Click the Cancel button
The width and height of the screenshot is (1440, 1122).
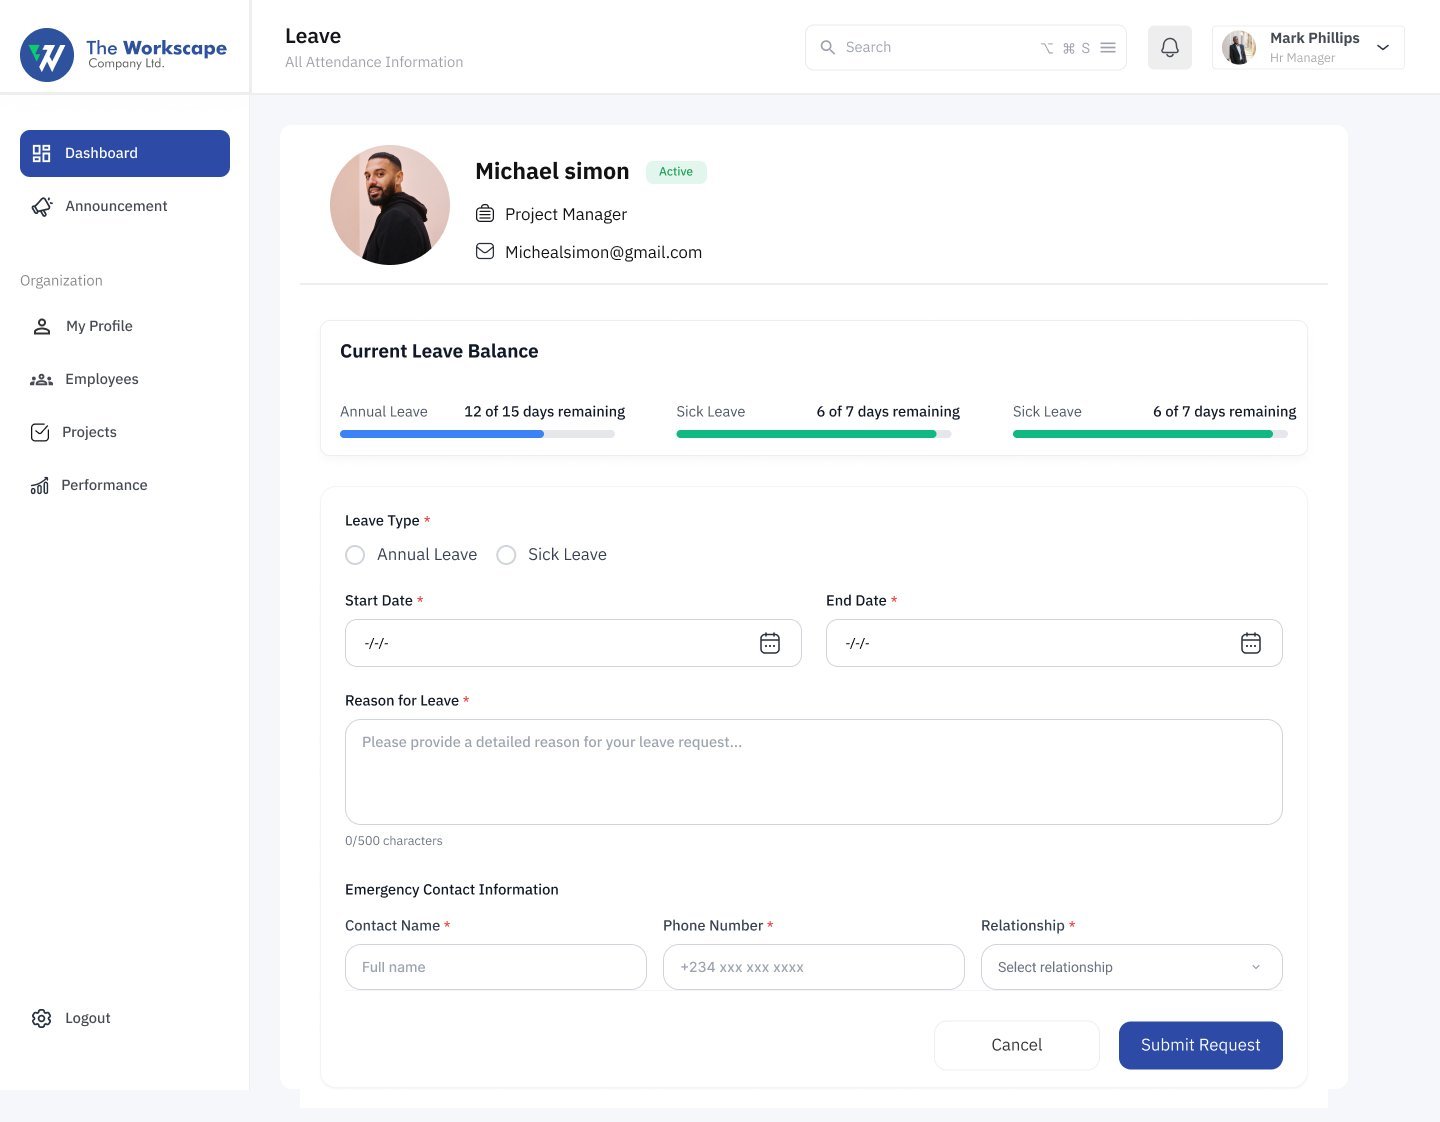click(x=1017, y=1045)
